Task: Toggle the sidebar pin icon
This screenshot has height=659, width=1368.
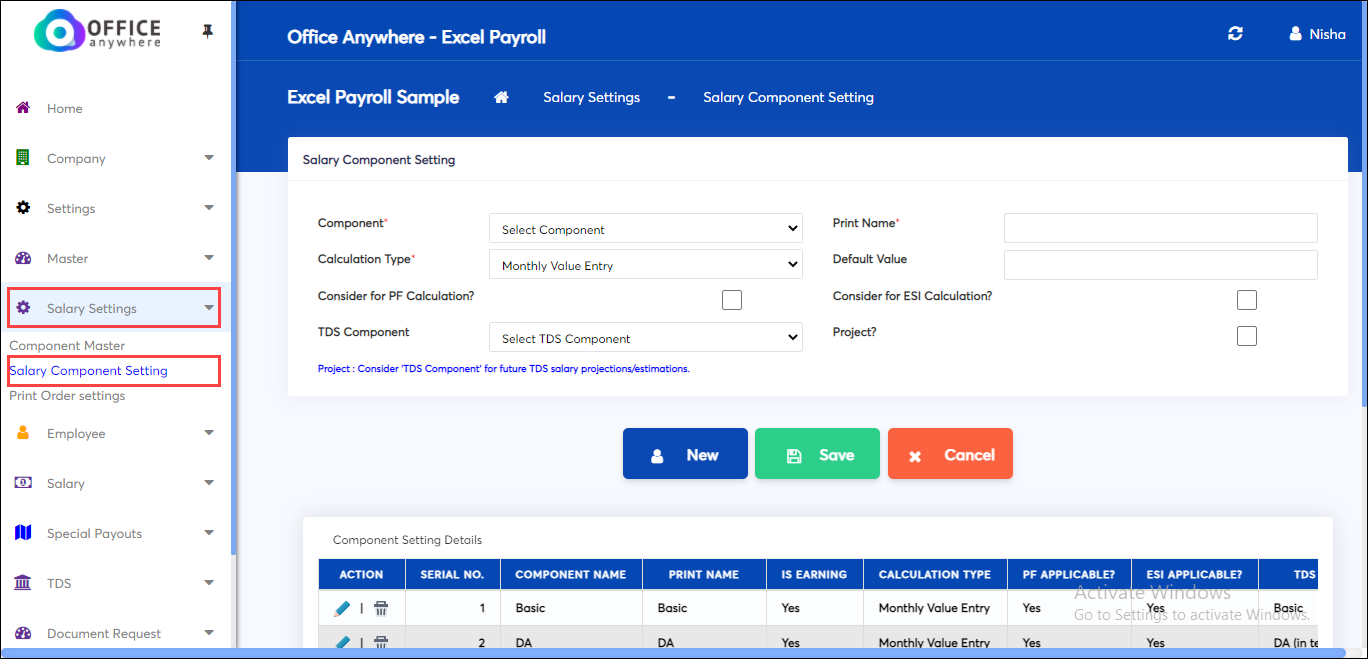Action: [207, 32]
